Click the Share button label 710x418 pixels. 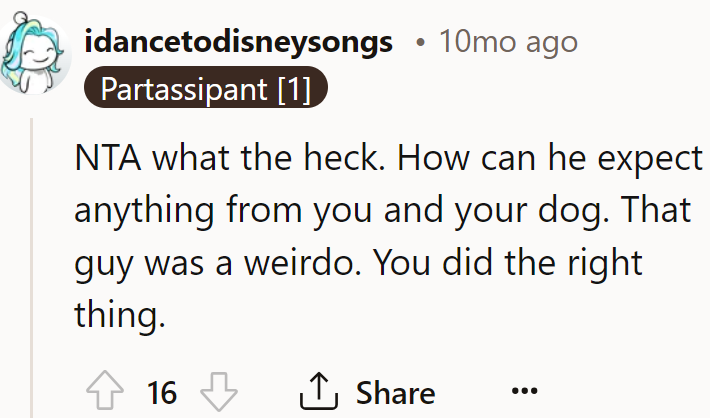[395, 393]
